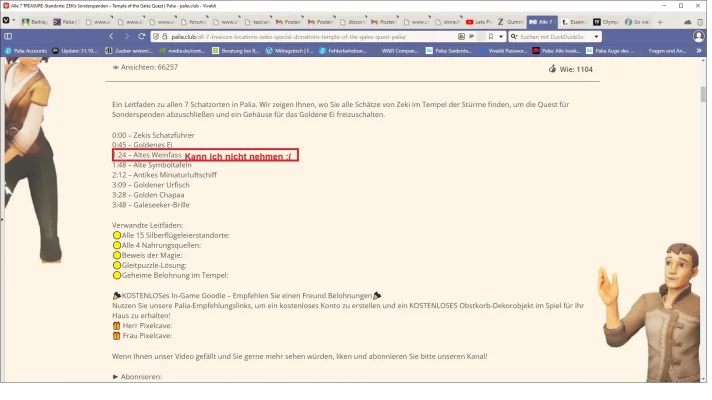Image resolution: width=712 pixels, height=400 pixels.
Task: Open the Palia: Seidenfa... bookmark
Action: 449,51
